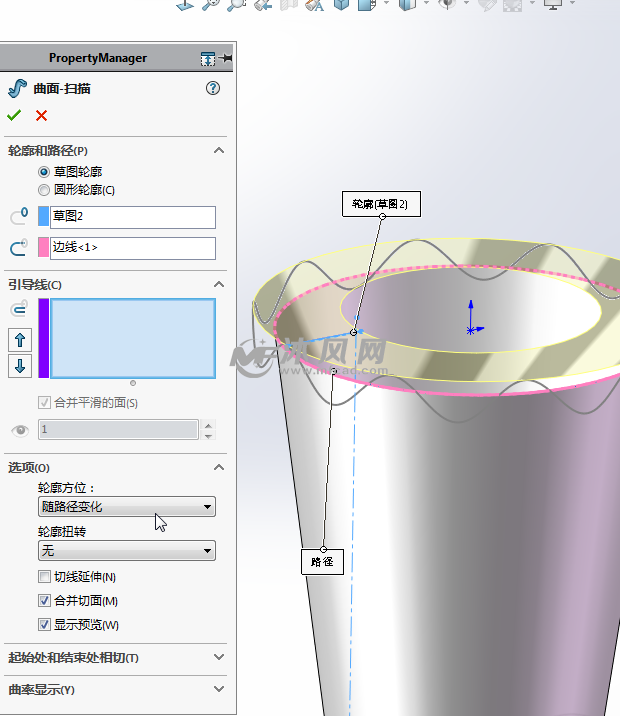Collapse the 引导线(C) guide curves section
This screenshot has height=716, width=620.
[219, 284]
